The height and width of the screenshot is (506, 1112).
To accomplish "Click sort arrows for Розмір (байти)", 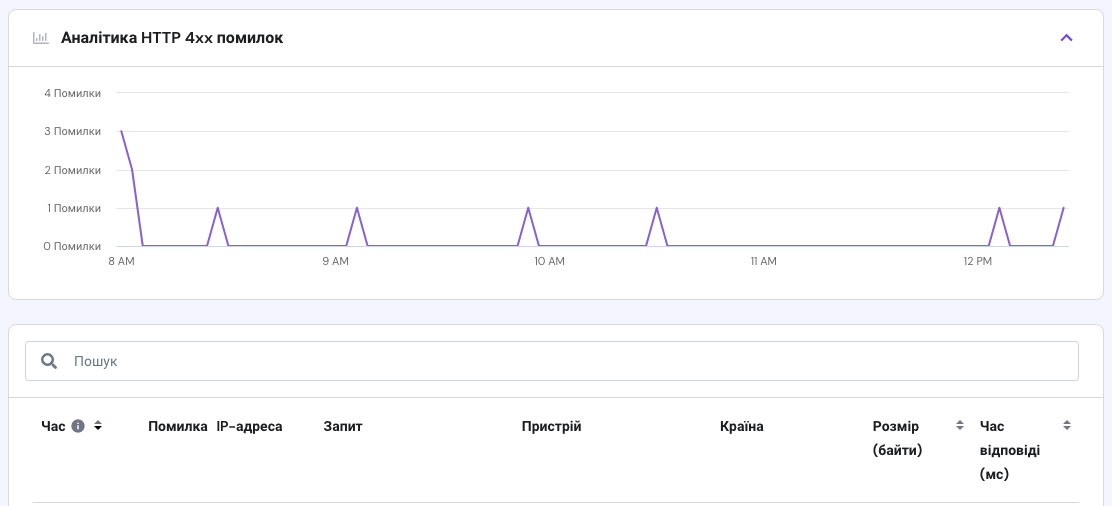I will pos(960,426).
